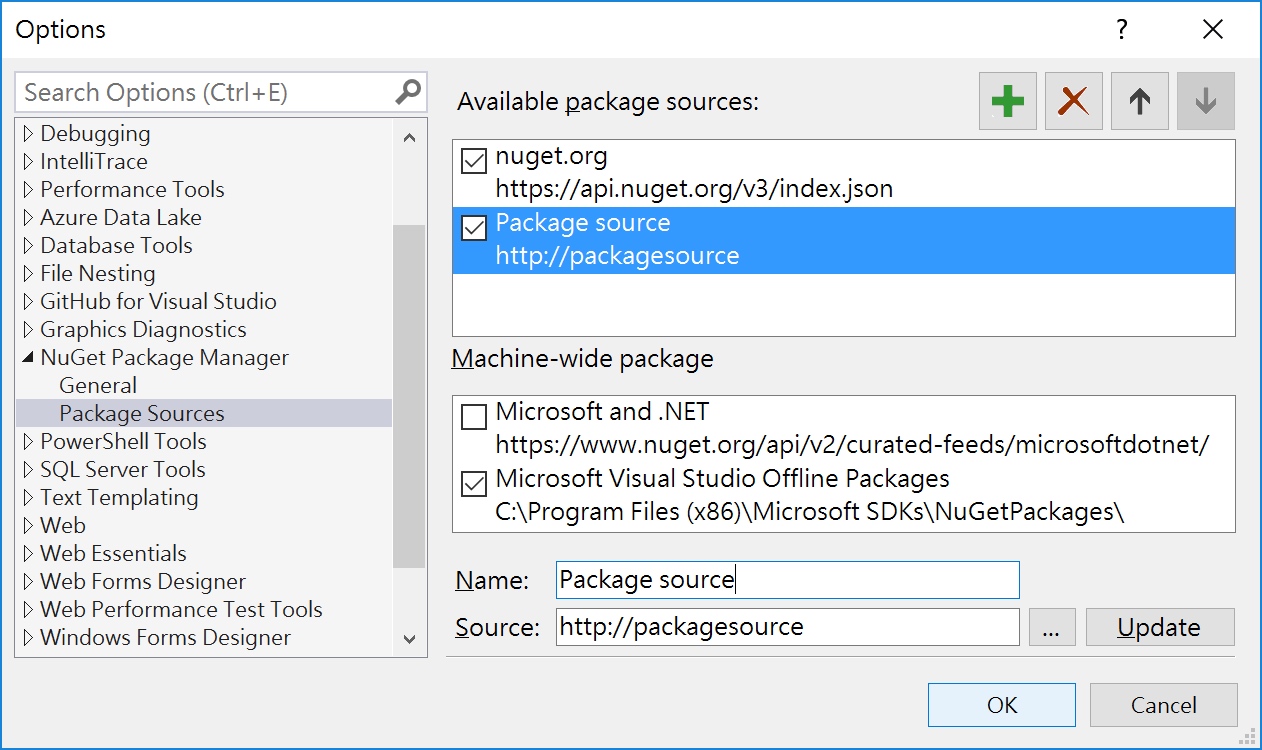Screen dimensions: 1262x750
Task: Confirm changes with OK
Action: click(1001, 705)
